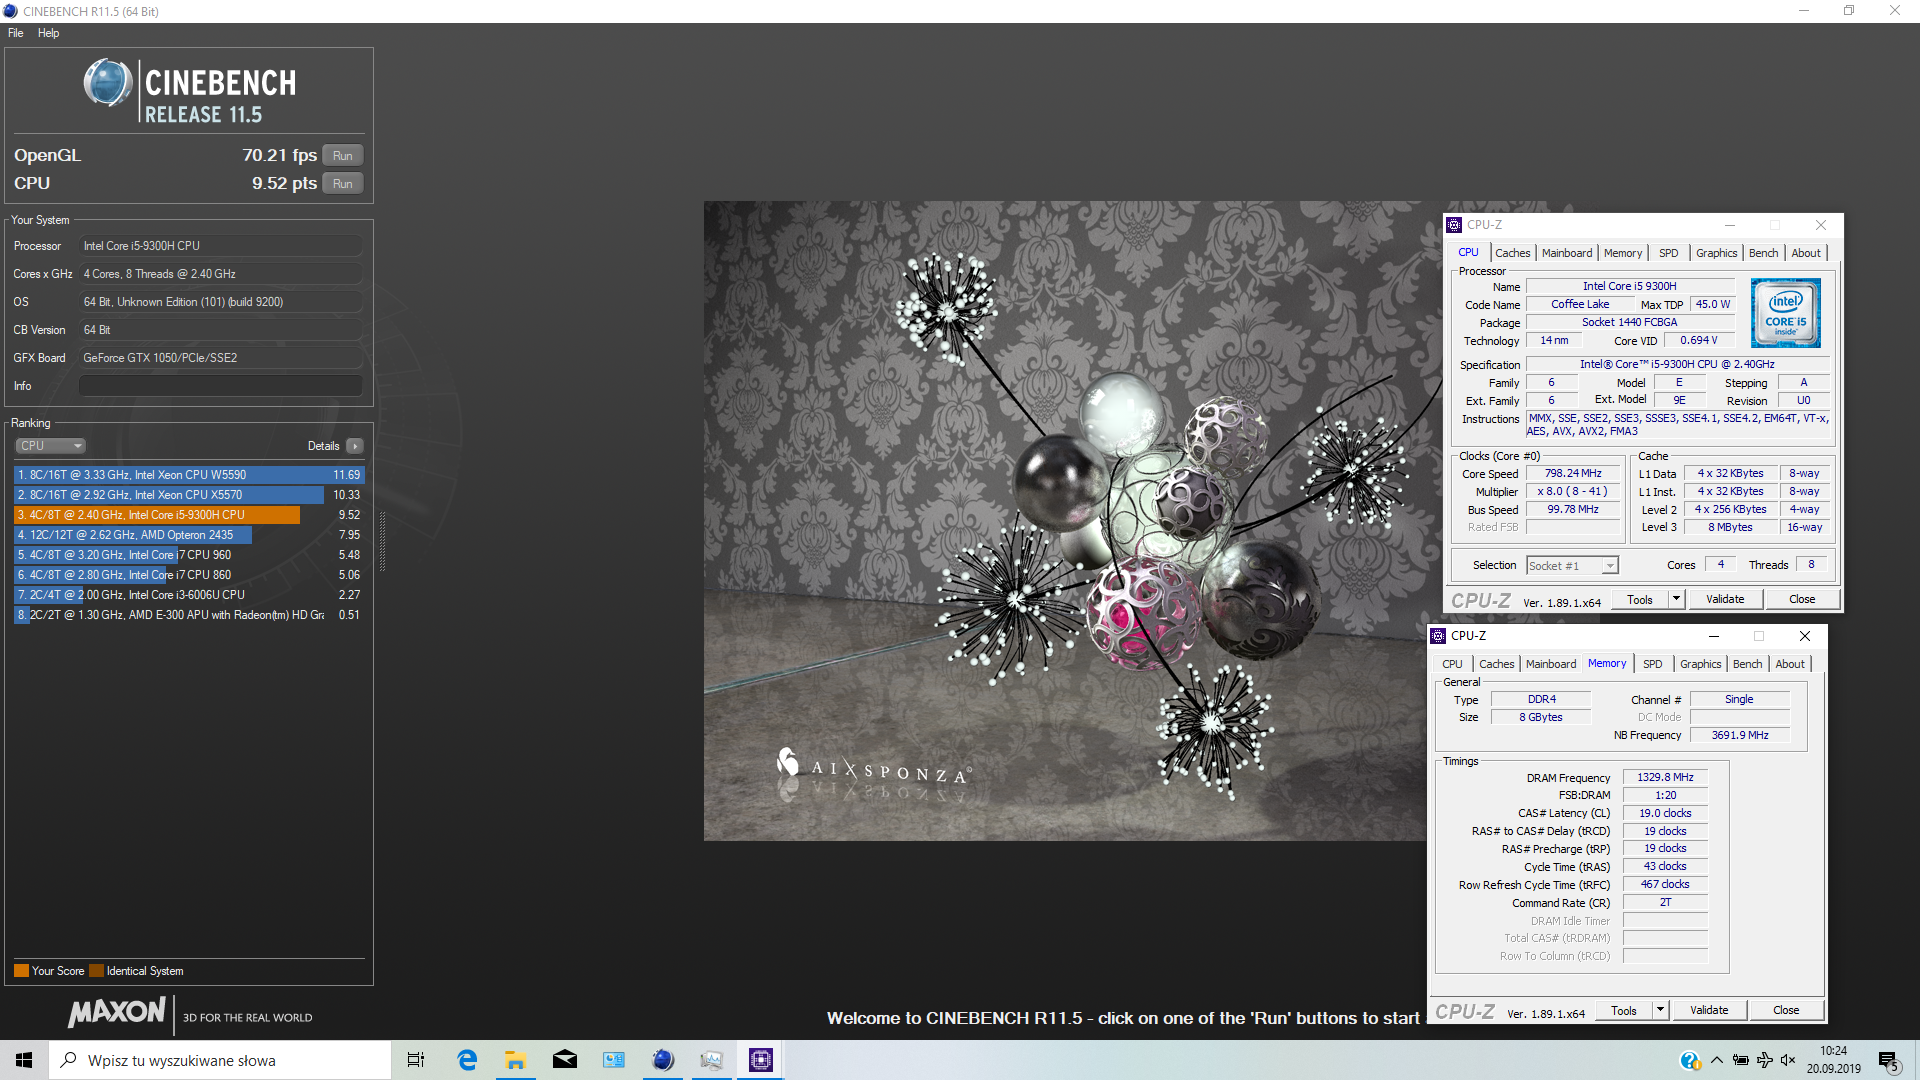This screenshot has width=1920, height=1080.
Task: Switch to Graphics tab in lower CPU-Z window
Action: tap(1701, 664)
